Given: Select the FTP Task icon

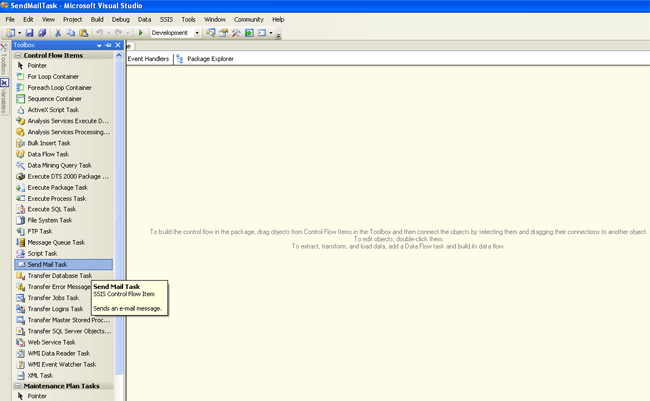Looking at the screenshot, I should coord(20,231).
